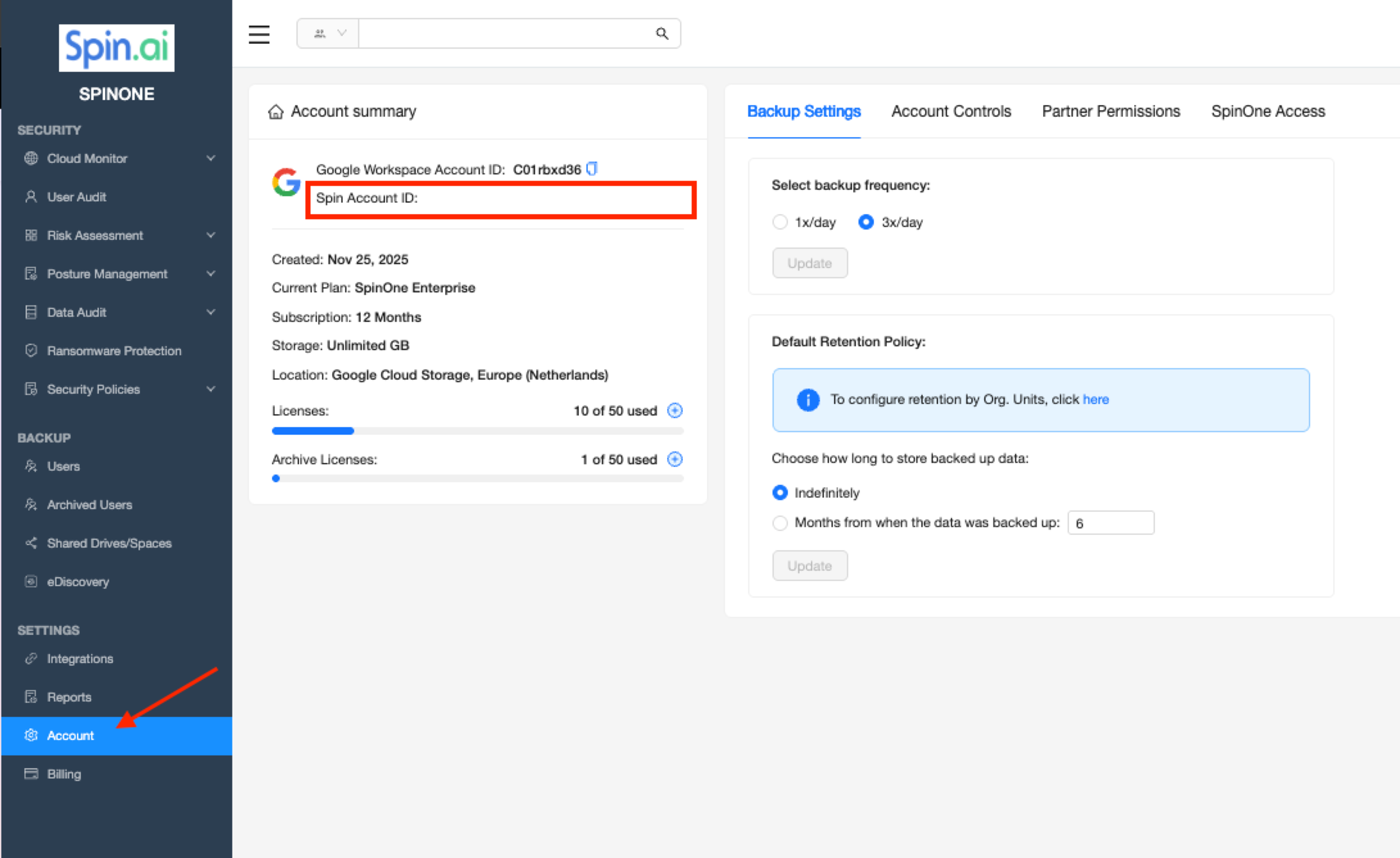Click the Data Audit icon

click(x=31, y=312)
